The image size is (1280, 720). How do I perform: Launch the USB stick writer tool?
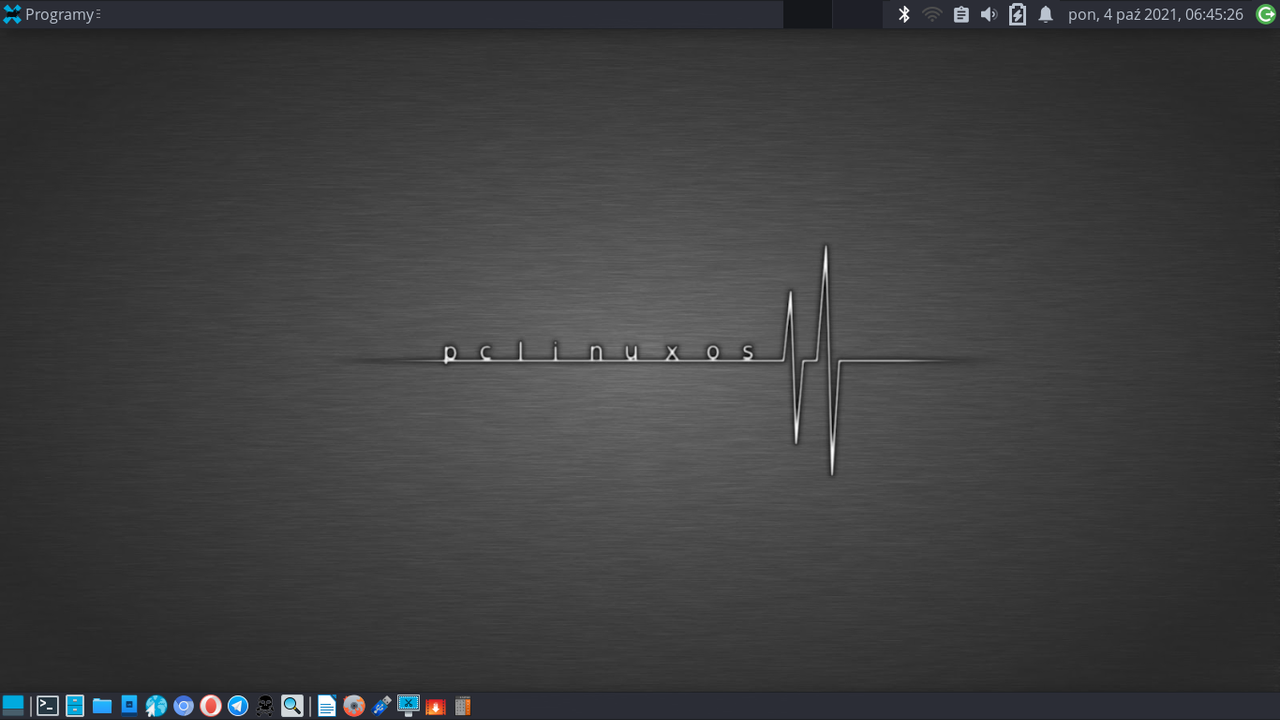tap(381, 706)
